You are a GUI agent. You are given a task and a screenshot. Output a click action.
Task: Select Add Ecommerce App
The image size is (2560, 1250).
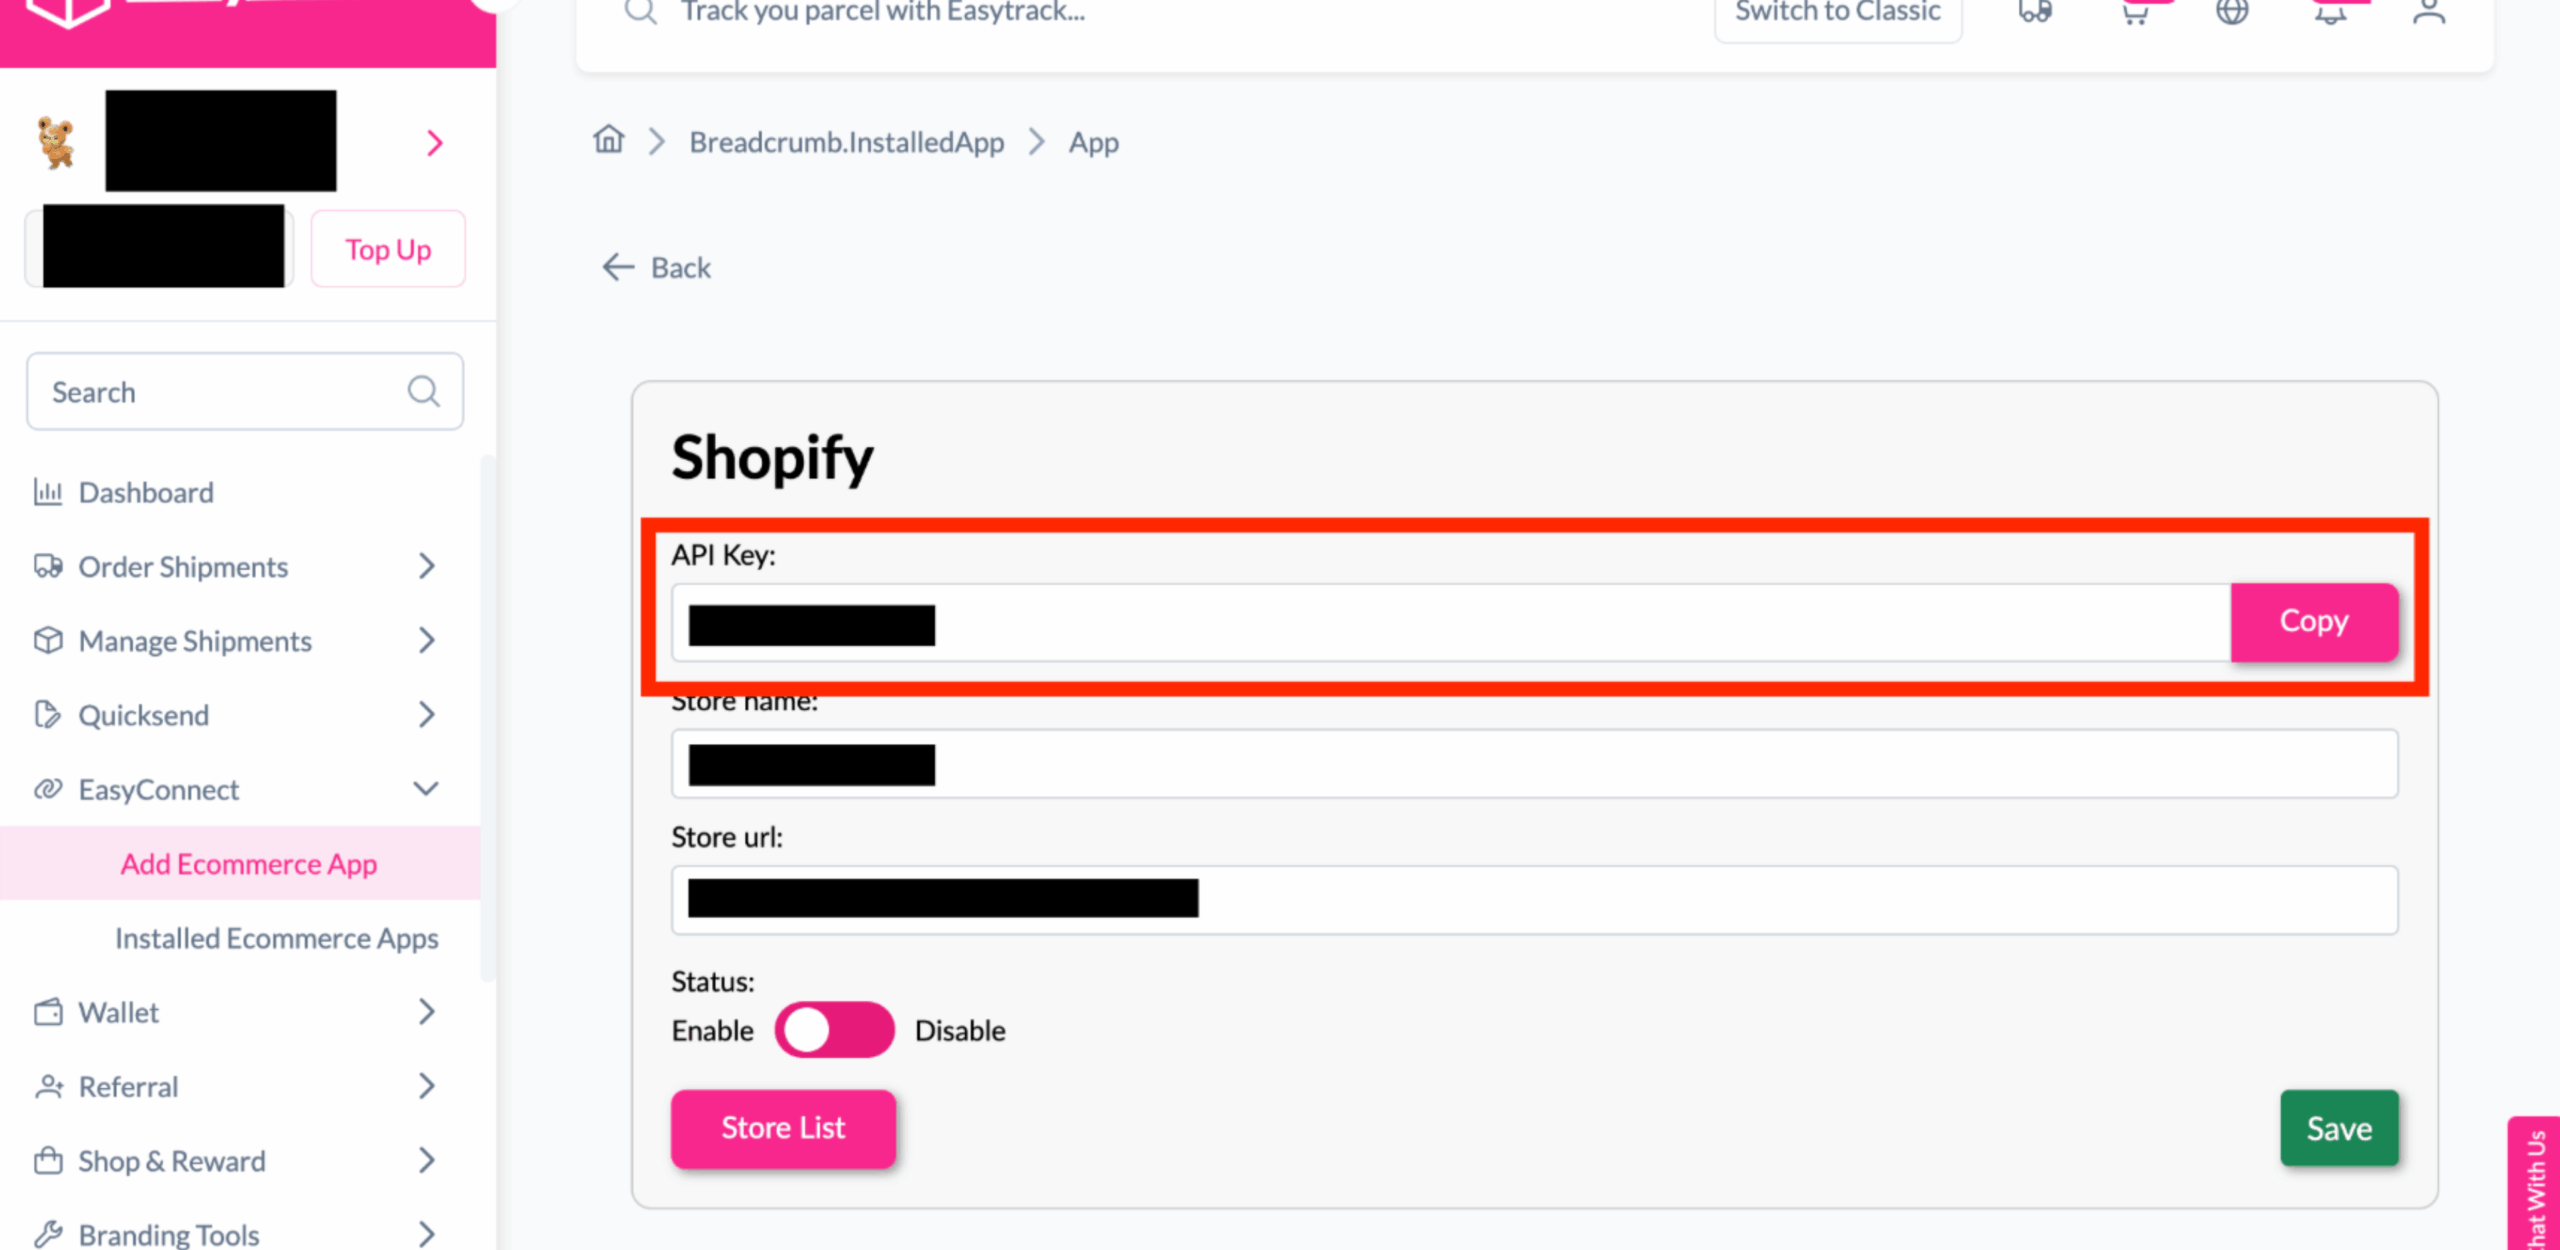click(x=249, y=863)
